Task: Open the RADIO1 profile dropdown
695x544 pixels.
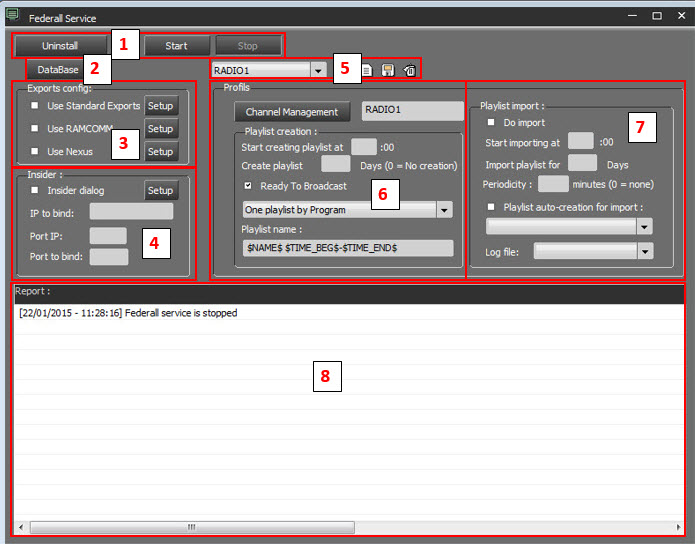Action: point(317,71)
